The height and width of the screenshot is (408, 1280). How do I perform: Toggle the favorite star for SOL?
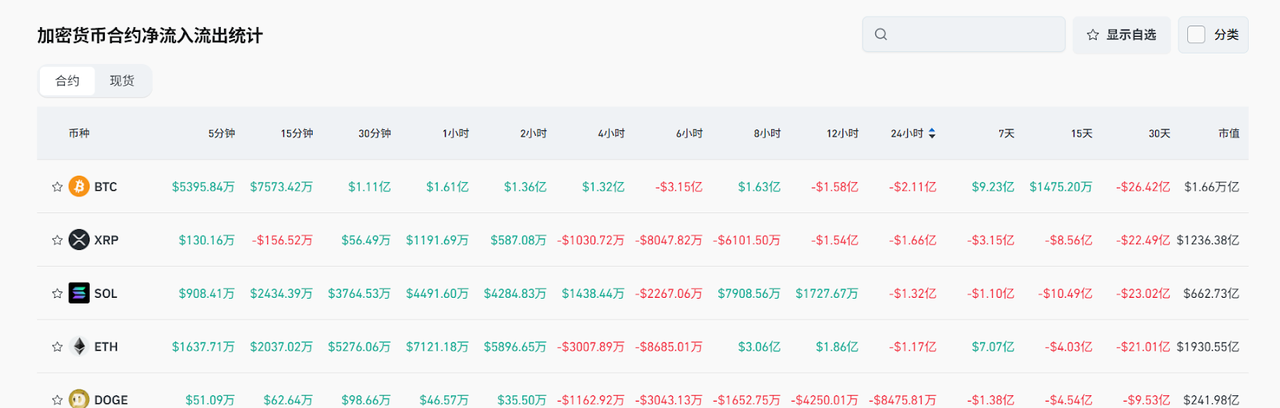tap(57, 293)
